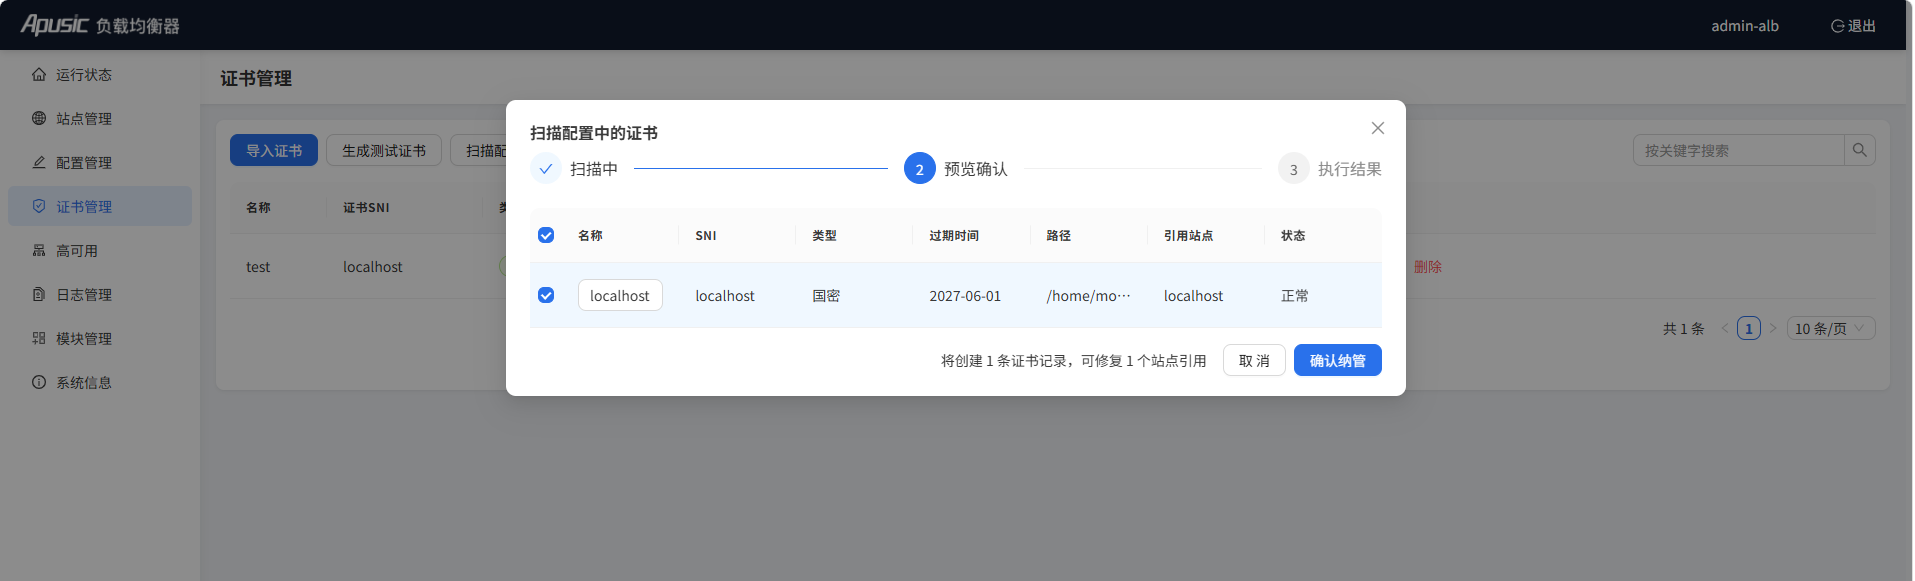Click the 正常 status cell

1295,296
